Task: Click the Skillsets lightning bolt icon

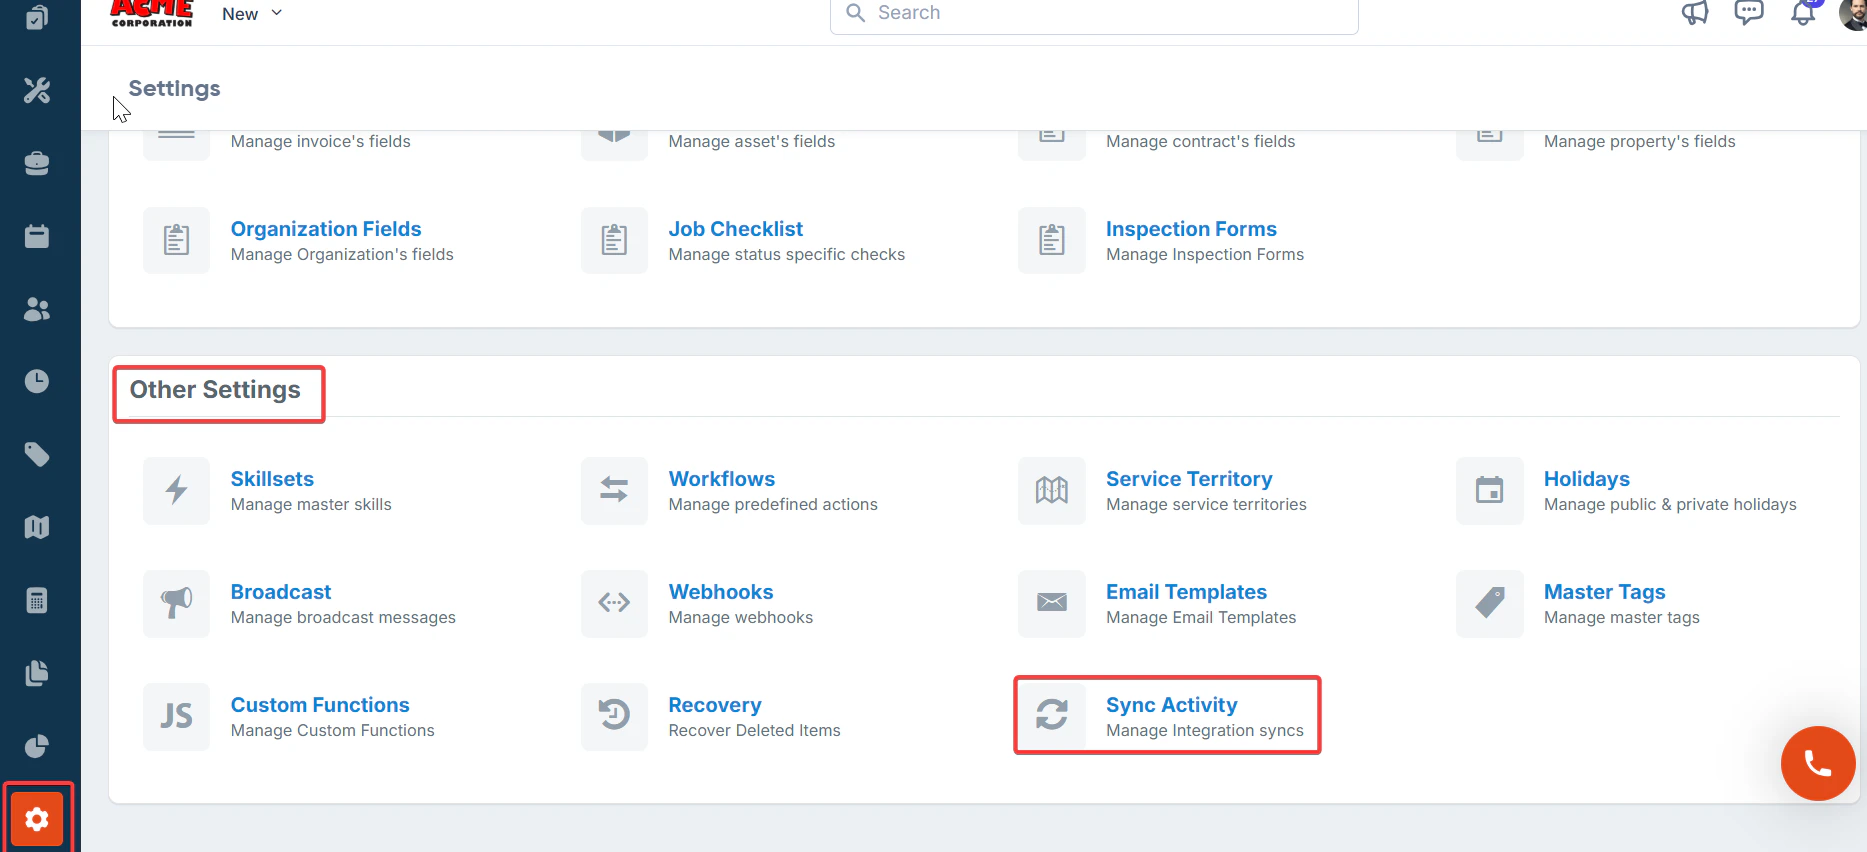Action: click(176, 490)
